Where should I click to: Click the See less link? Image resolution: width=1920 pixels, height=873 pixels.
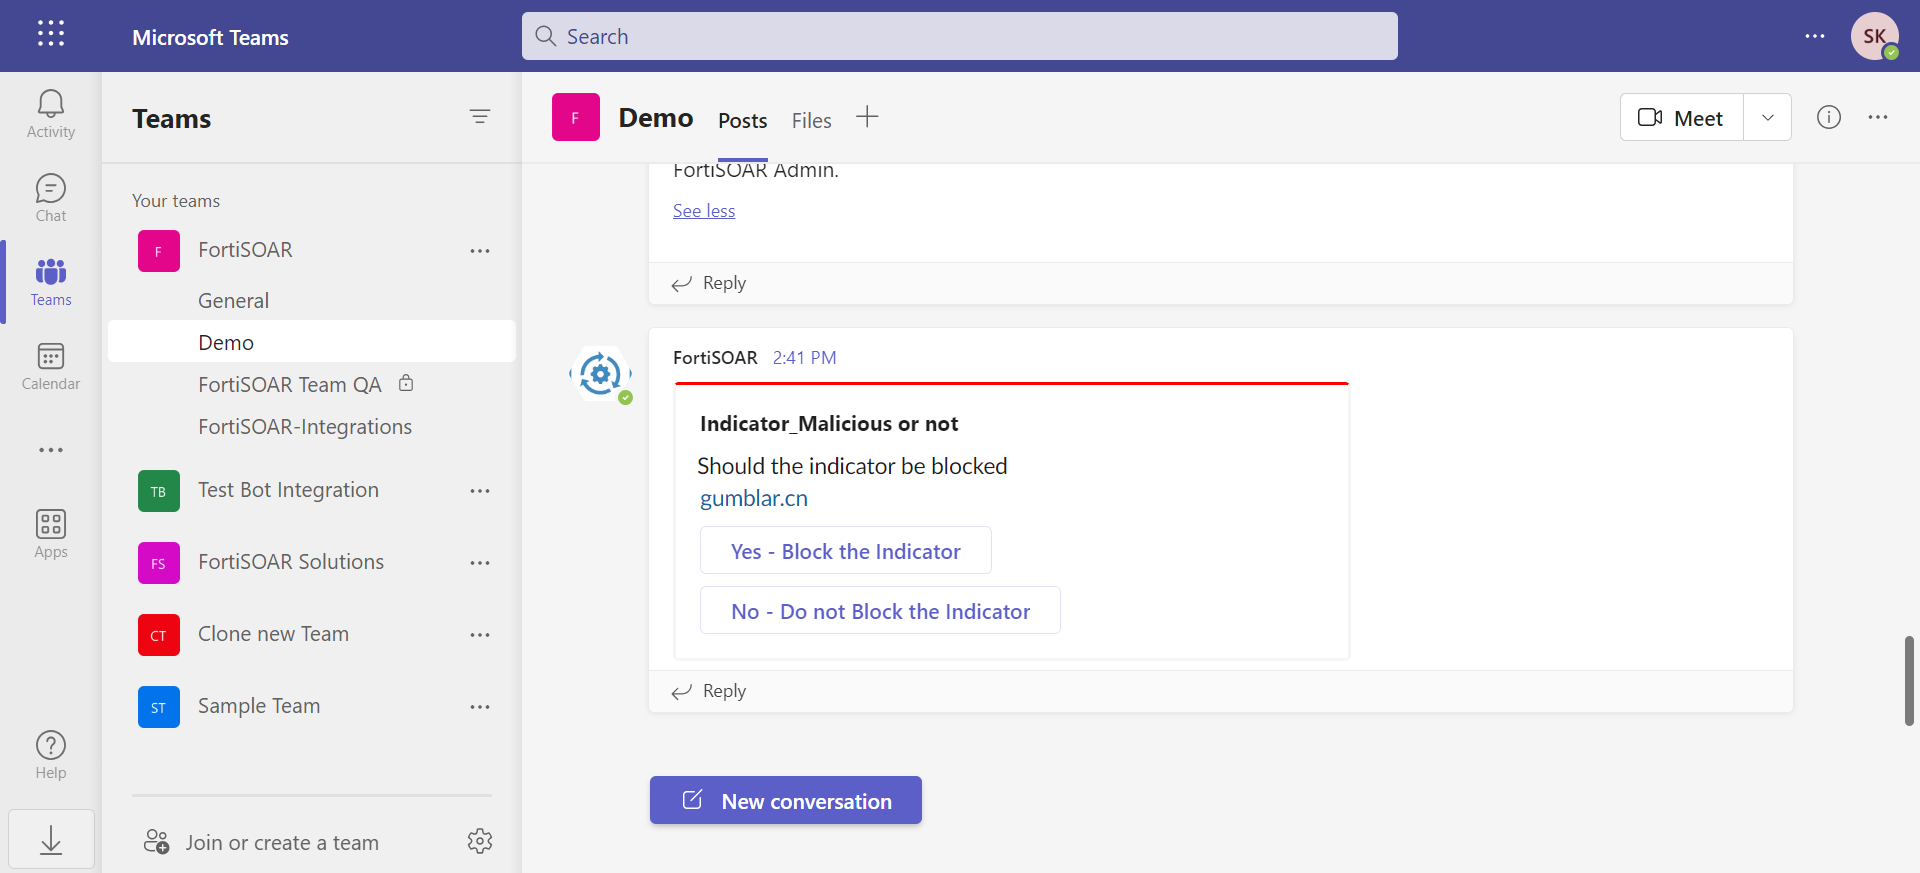pyautogui.click(x=704, y=211)
